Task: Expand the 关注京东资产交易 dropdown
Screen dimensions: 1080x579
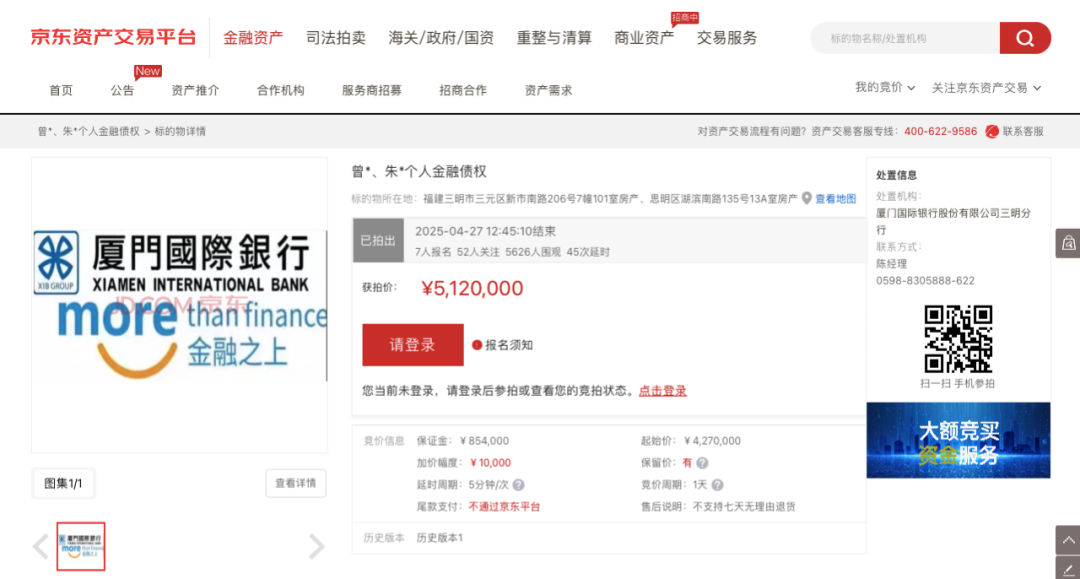Action: pyautogui.click(x=986, y=87)
